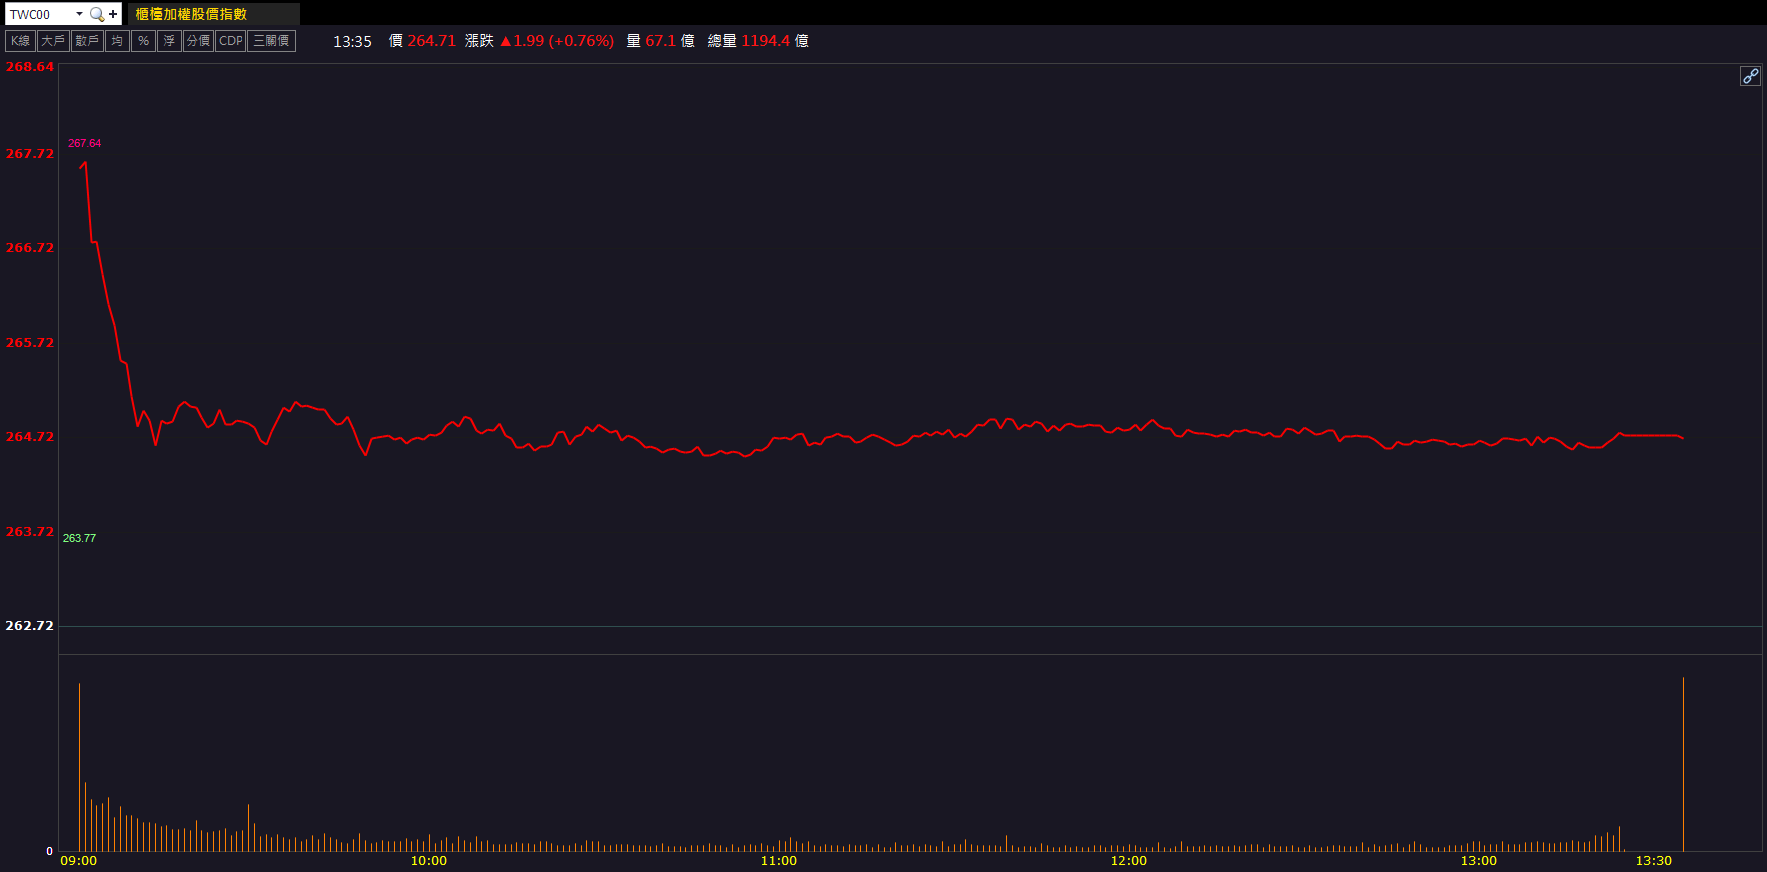Toggle the 散戶 indicator button
Screen dimensions: 1767x872
tap(87, 41)
